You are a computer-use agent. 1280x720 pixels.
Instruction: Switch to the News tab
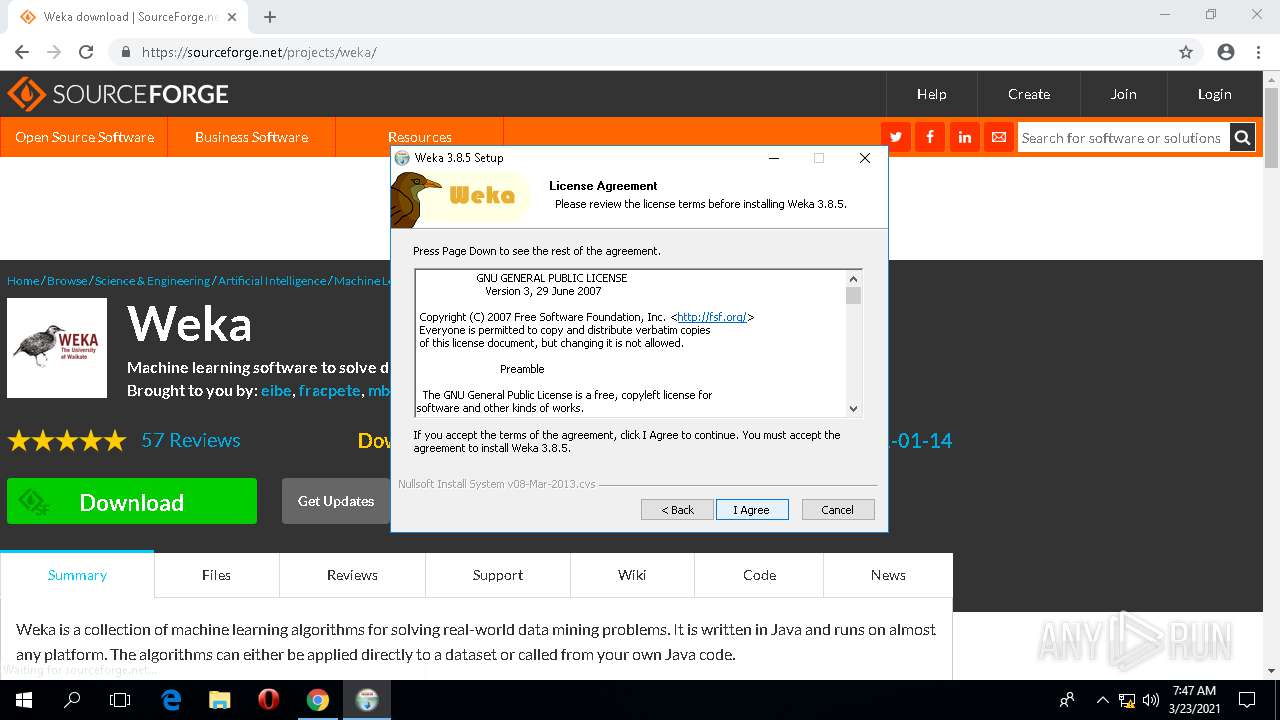[x=888, y=575]
